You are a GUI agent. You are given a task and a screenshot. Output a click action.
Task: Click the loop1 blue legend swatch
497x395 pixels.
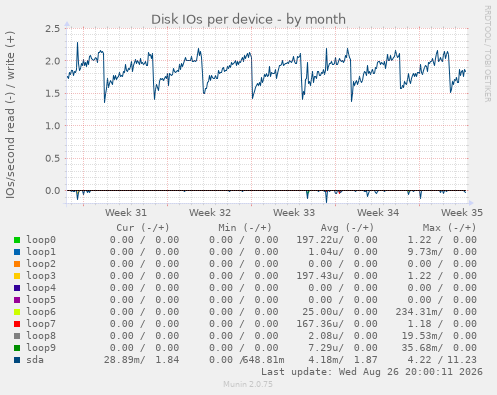tap(17, 252)
